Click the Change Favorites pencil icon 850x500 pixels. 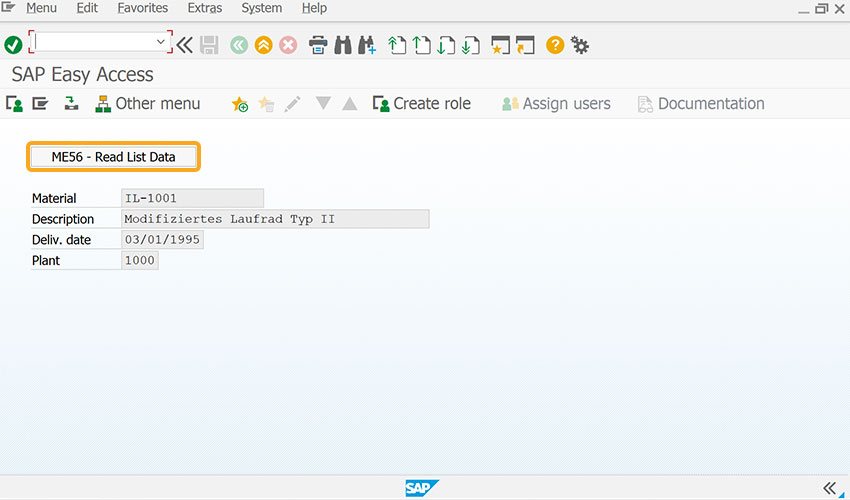[x=292, y=104]
